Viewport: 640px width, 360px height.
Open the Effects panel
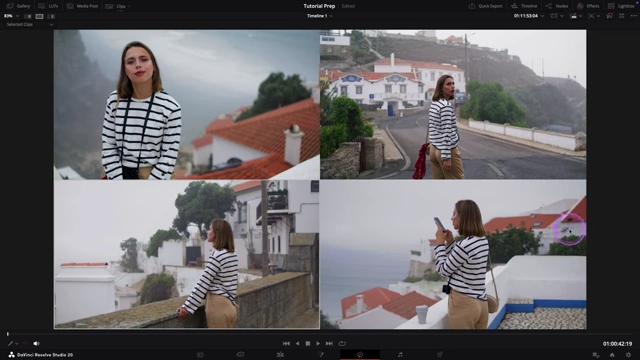pyautogui.click(x=588, y=6)
